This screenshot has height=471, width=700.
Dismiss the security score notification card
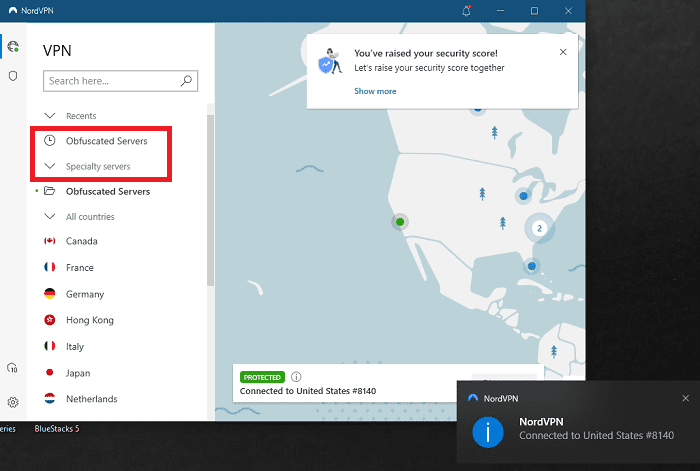click(x=563, y=52)
